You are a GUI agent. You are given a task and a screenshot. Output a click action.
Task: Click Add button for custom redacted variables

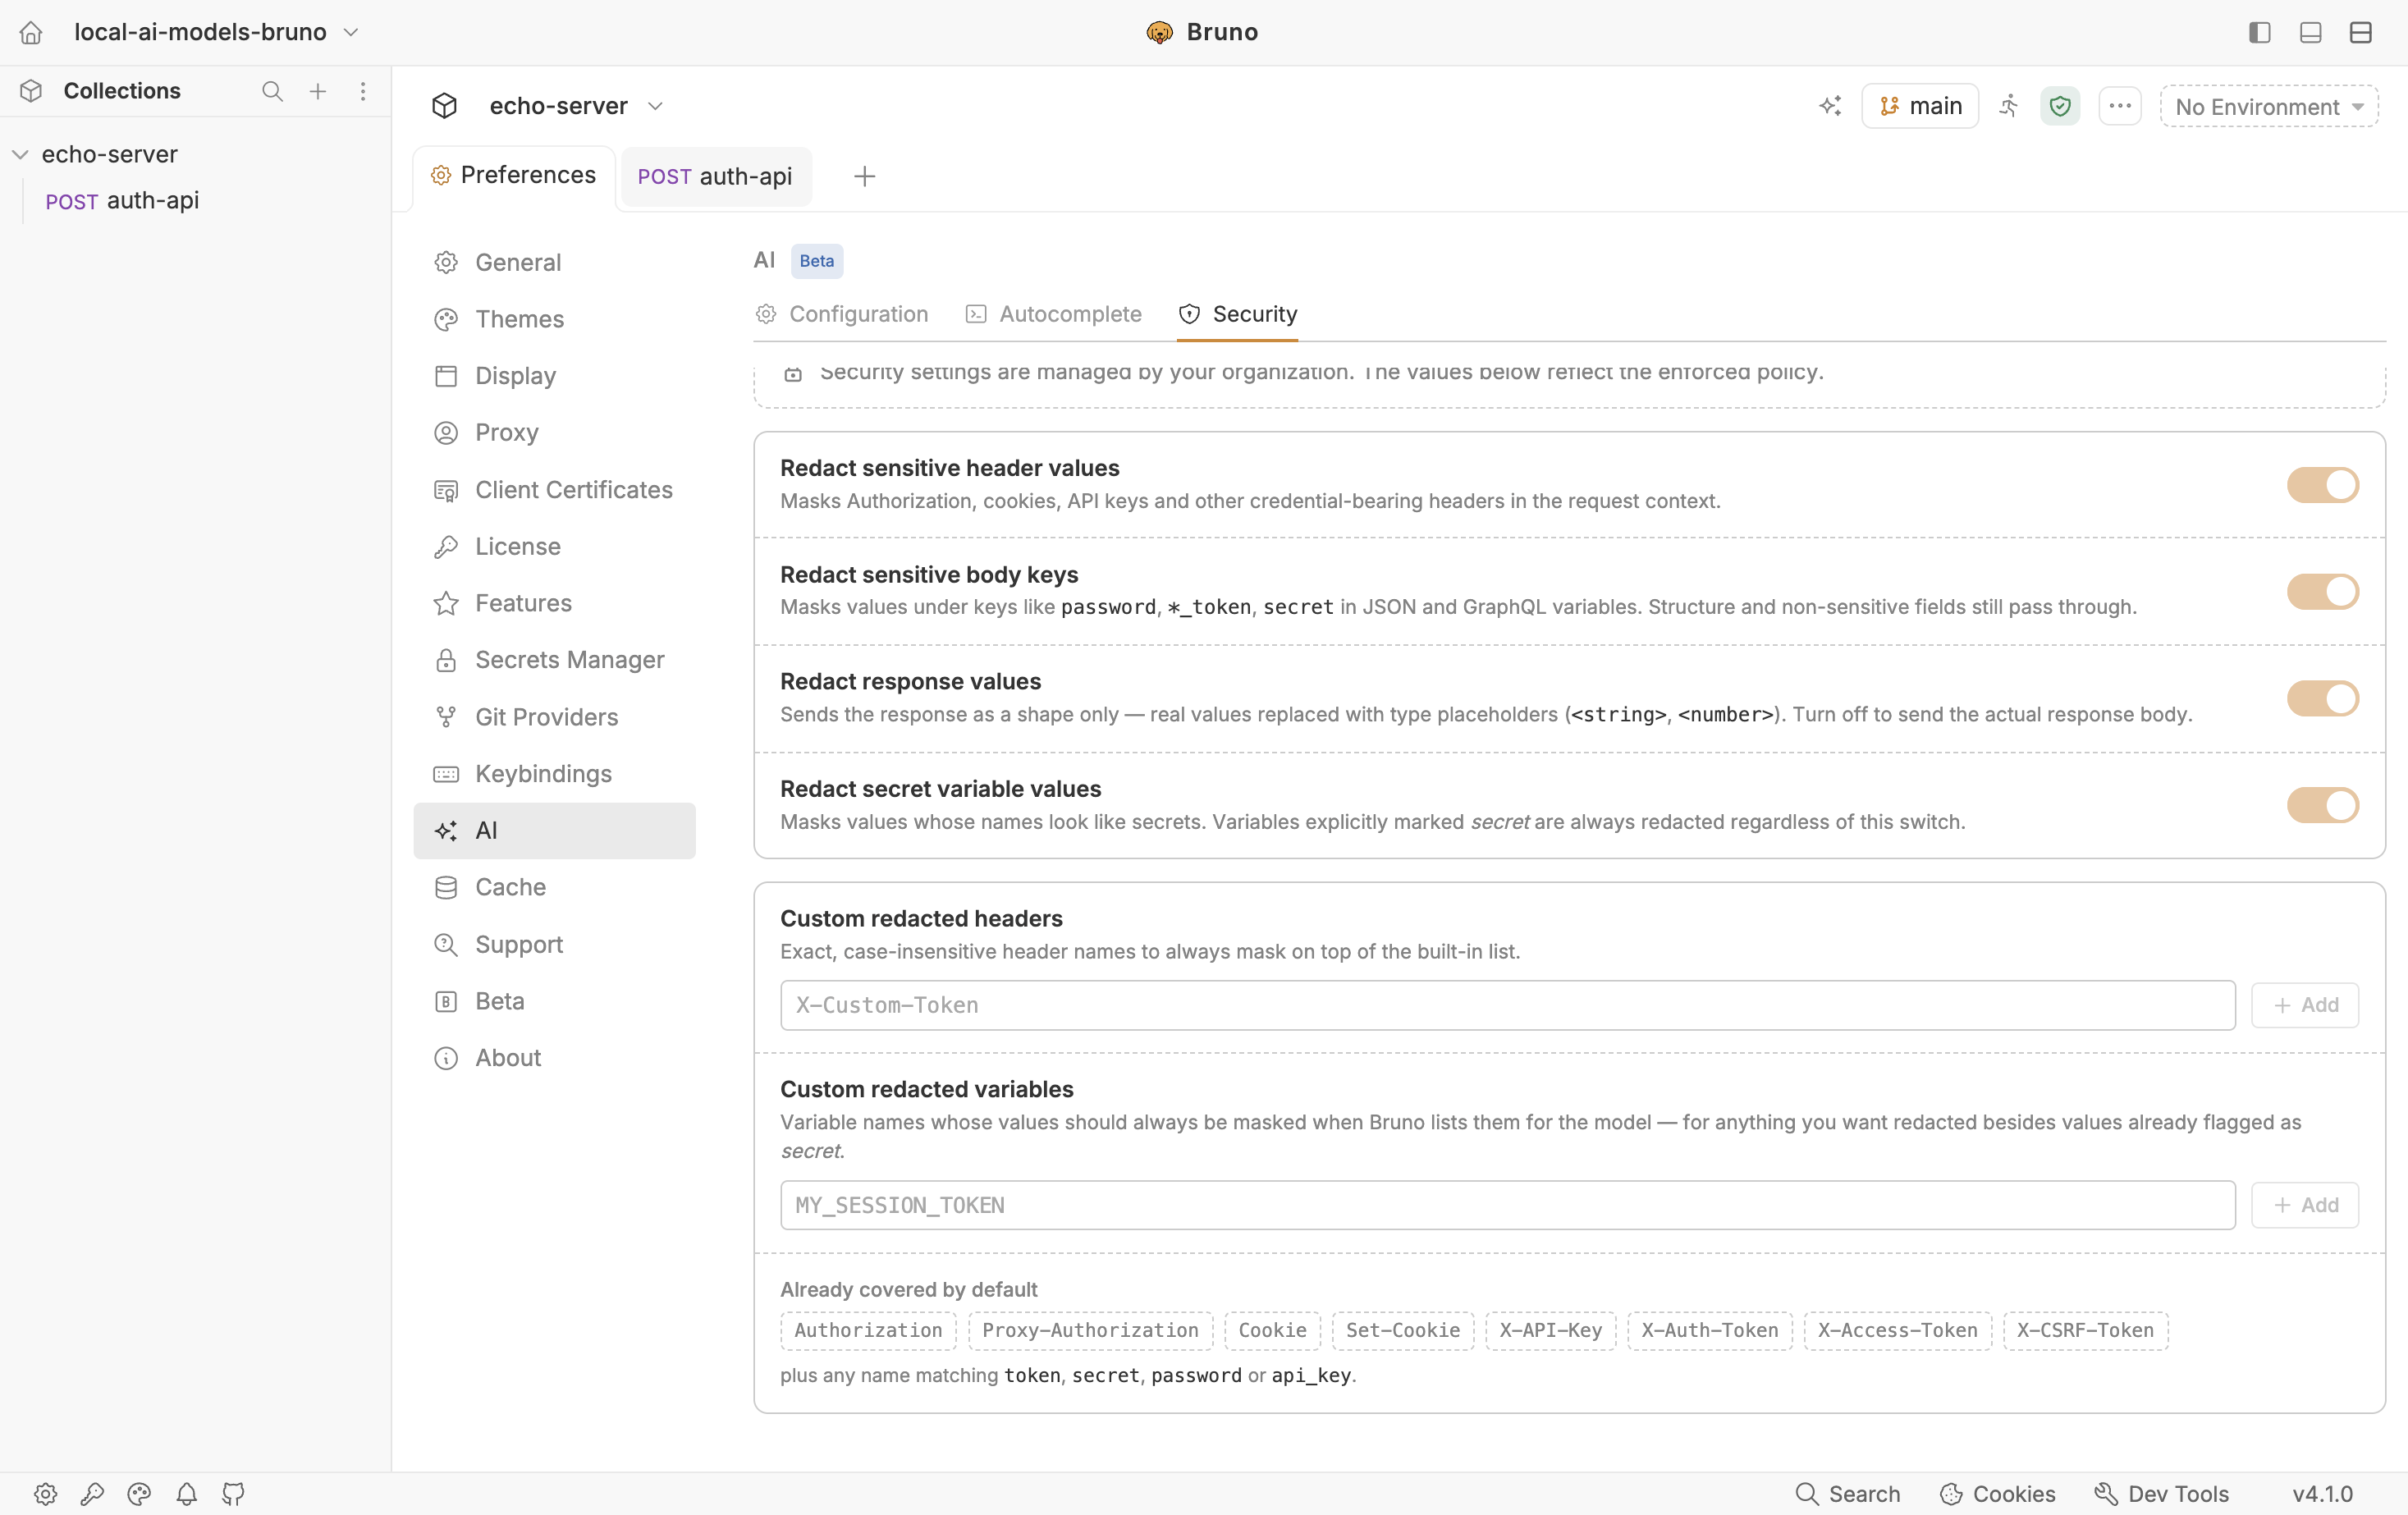(x=2305, y=1205)
